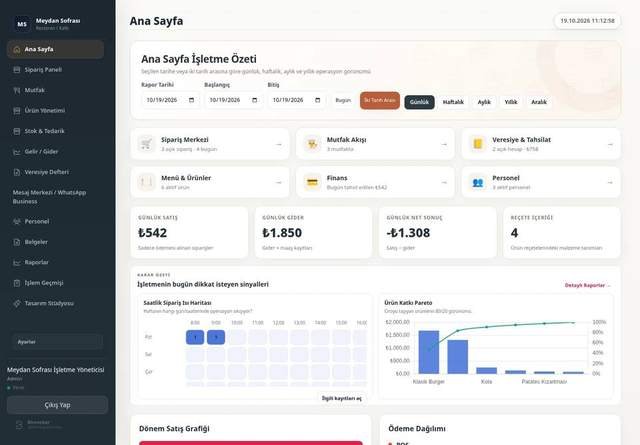Click the MS logo badge

tap(22, 24)
